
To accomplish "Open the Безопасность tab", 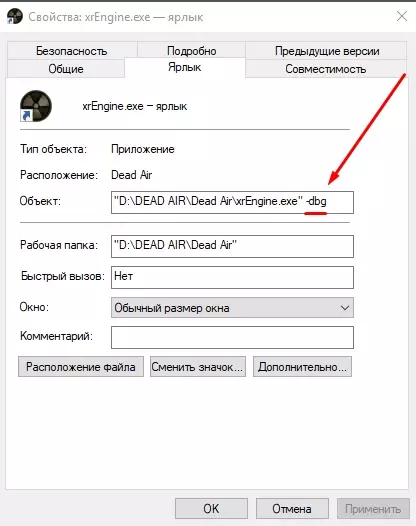I will tap(72, 51).
